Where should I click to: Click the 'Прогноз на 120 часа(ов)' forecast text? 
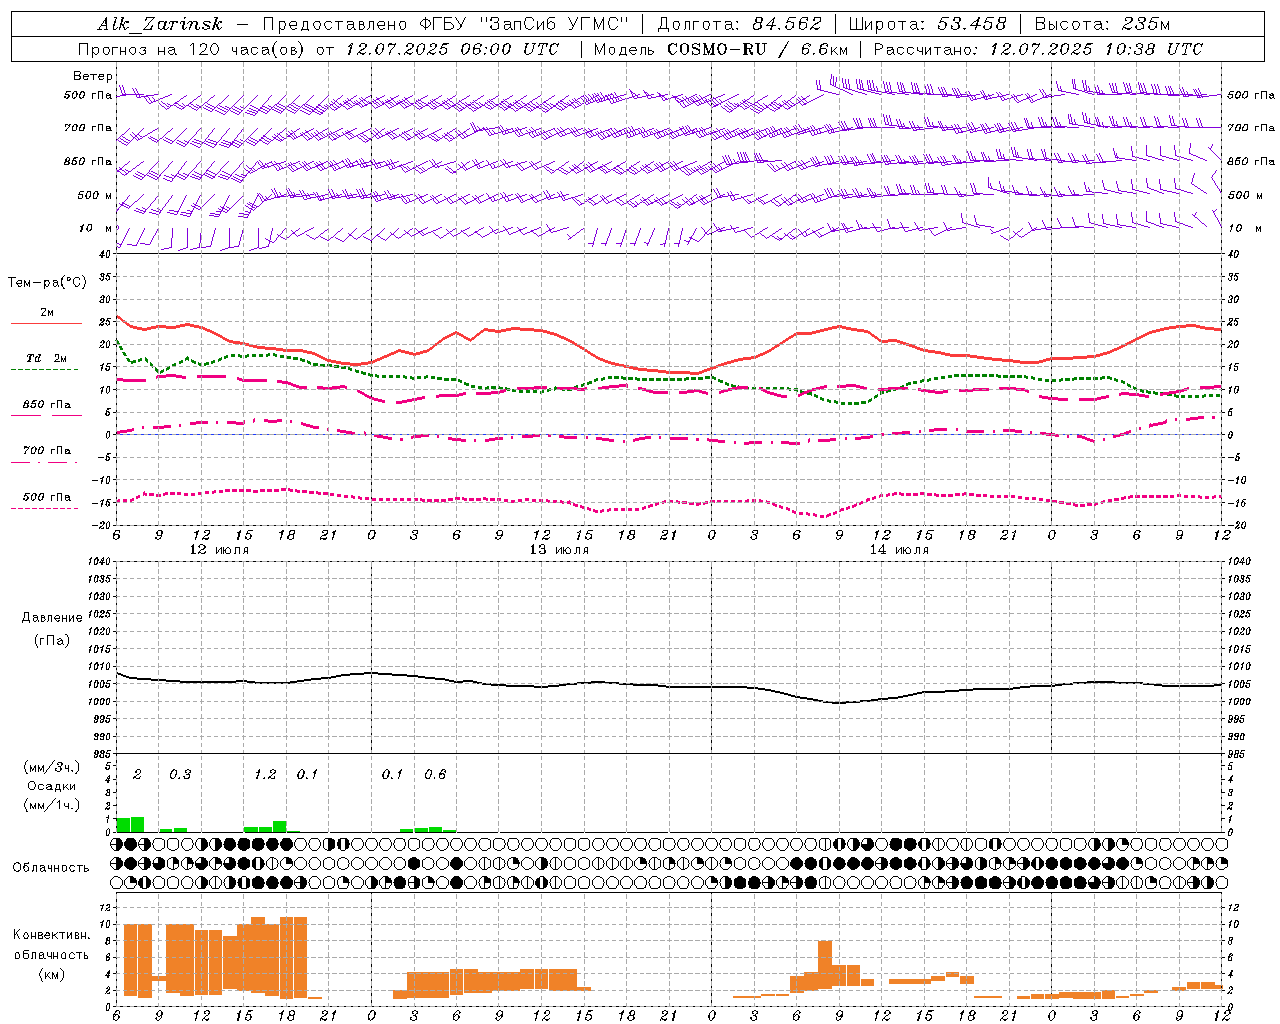(192, 49)
